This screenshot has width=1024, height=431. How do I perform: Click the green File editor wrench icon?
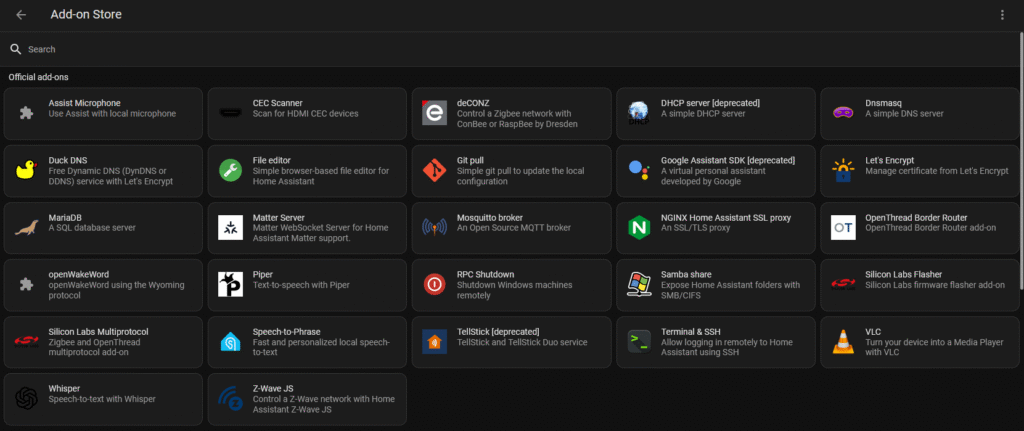coord(230,170)
